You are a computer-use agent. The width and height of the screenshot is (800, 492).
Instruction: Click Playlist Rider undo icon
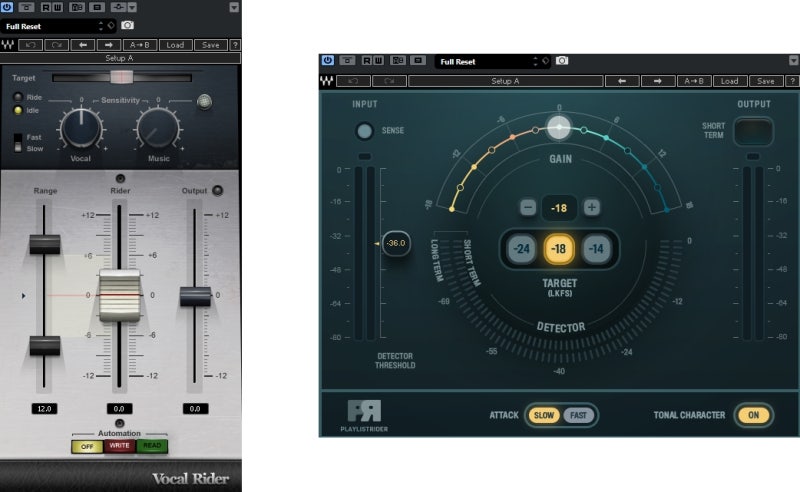pyautogui.click(x=353, y=81)
